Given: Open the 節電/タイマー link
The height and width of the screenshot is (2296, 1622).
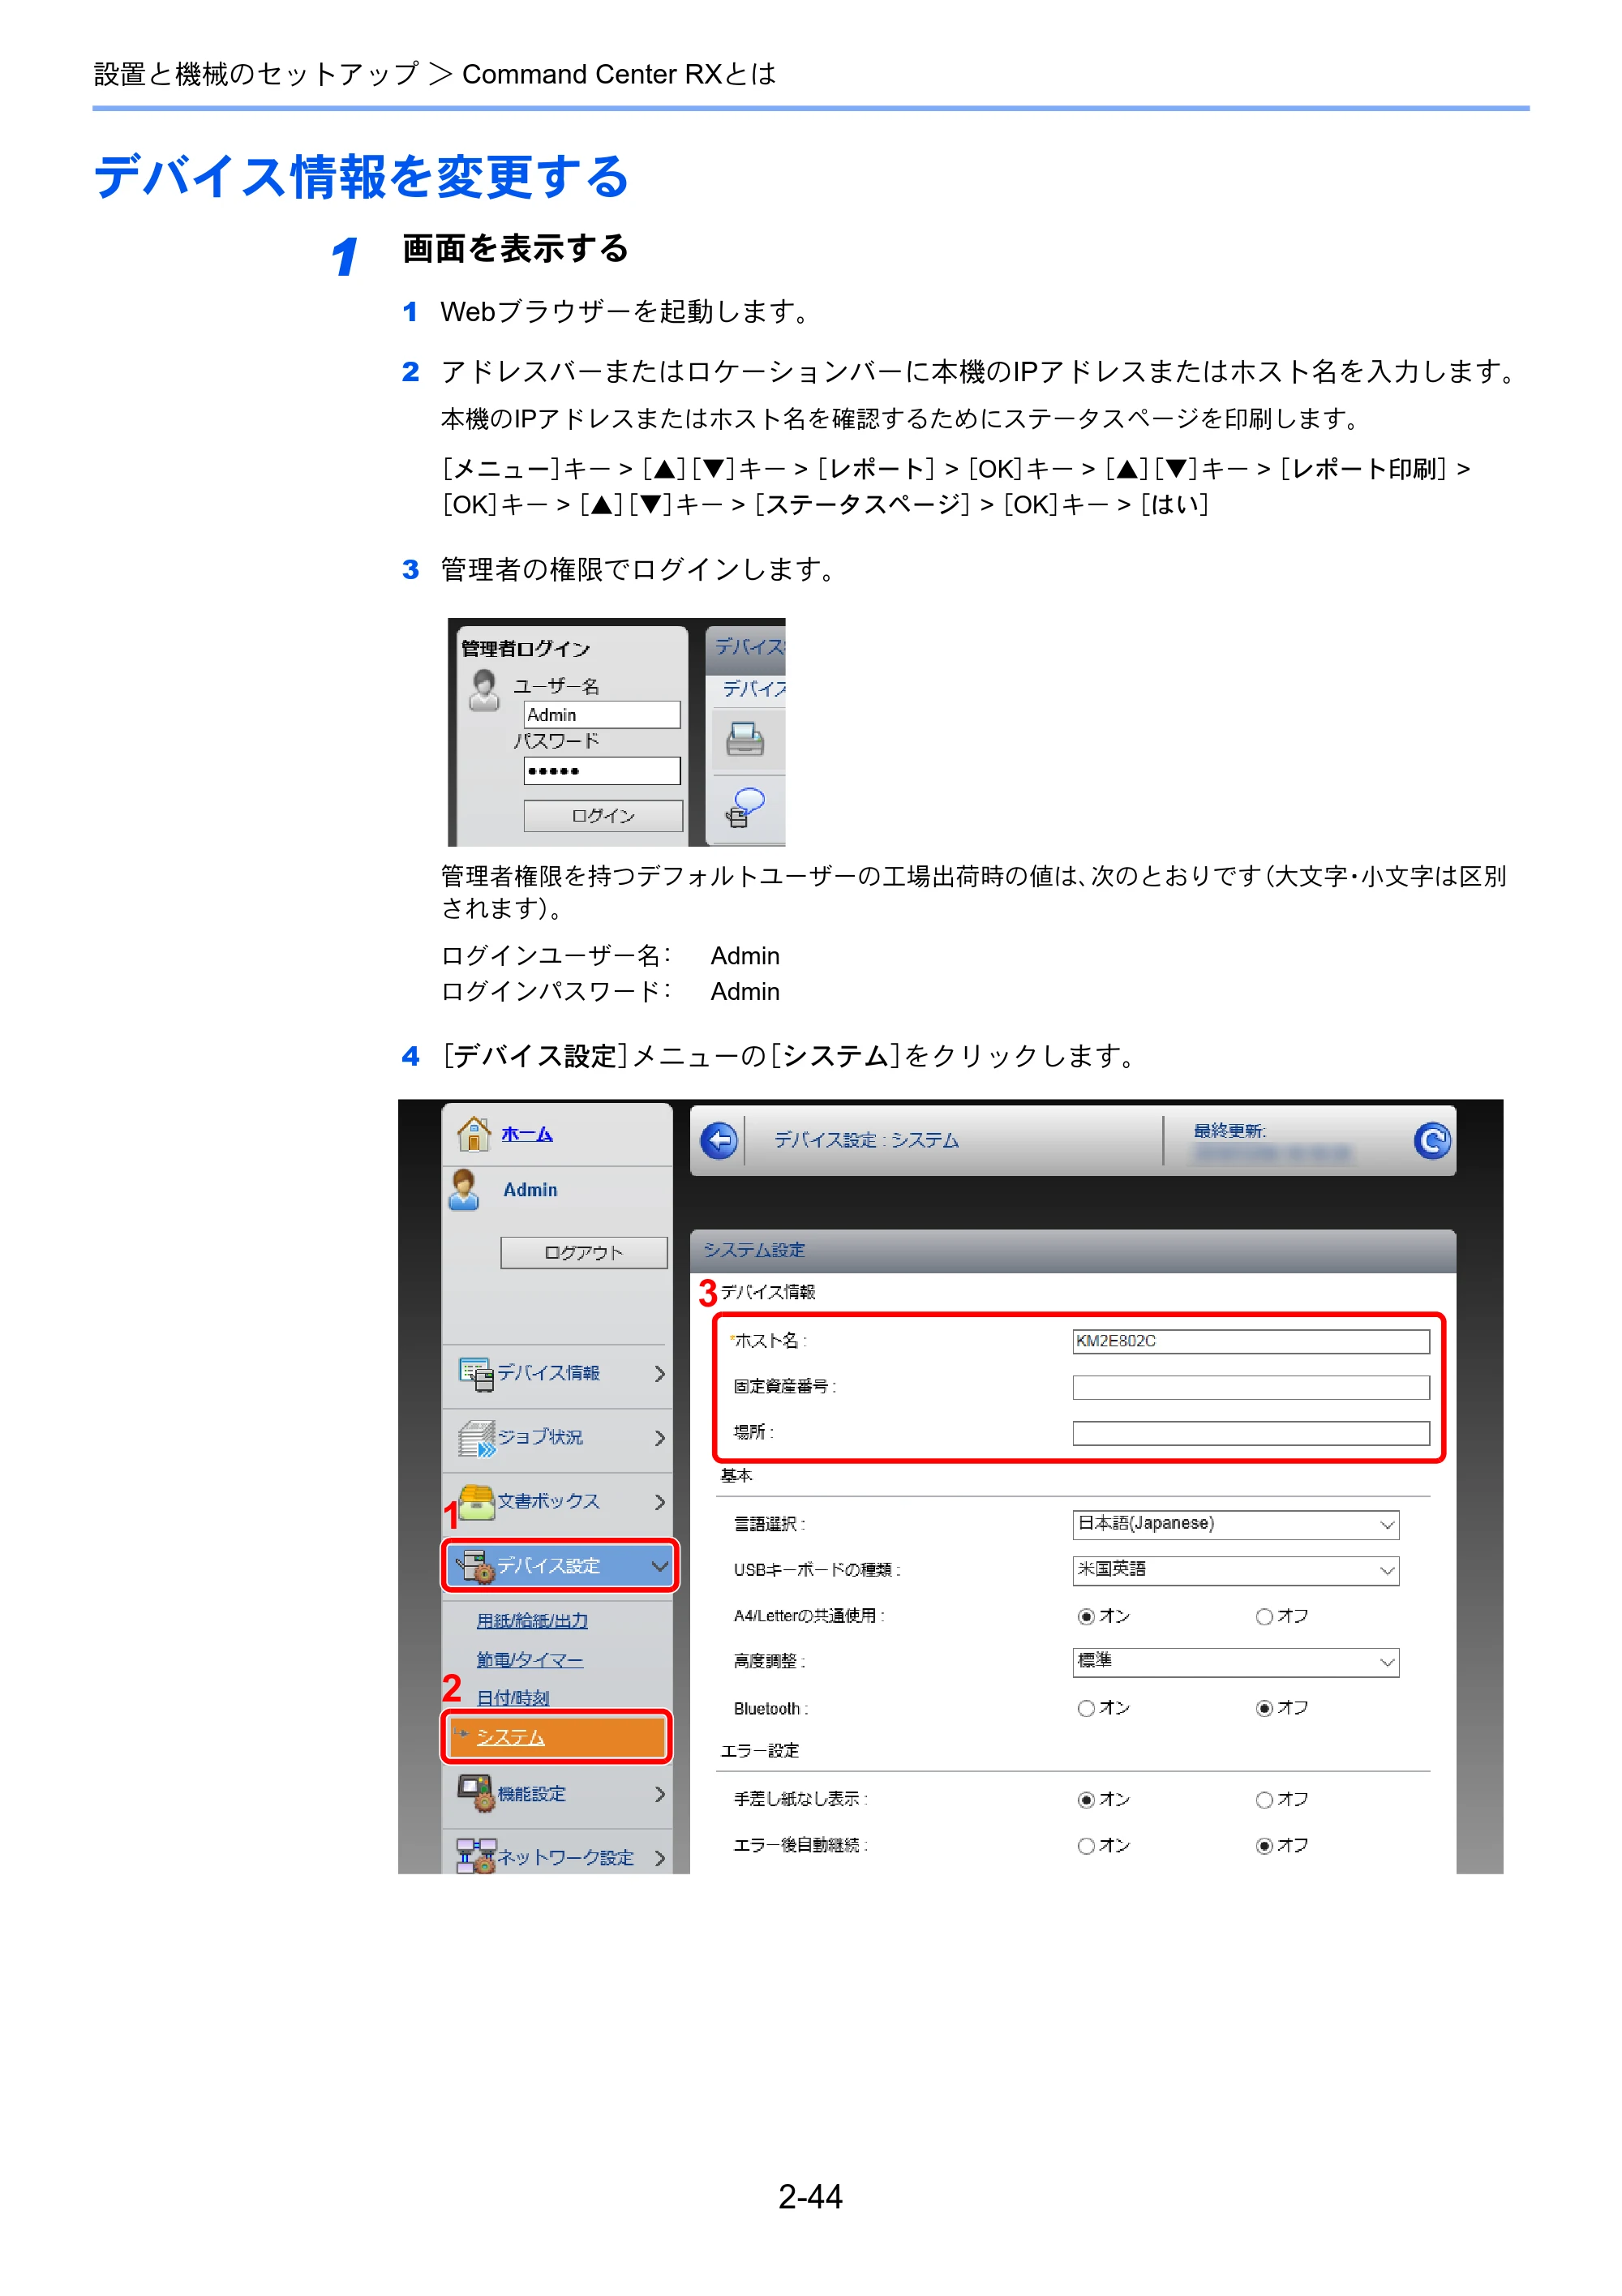Looking at the screenshot, I should click(530, 1659).
